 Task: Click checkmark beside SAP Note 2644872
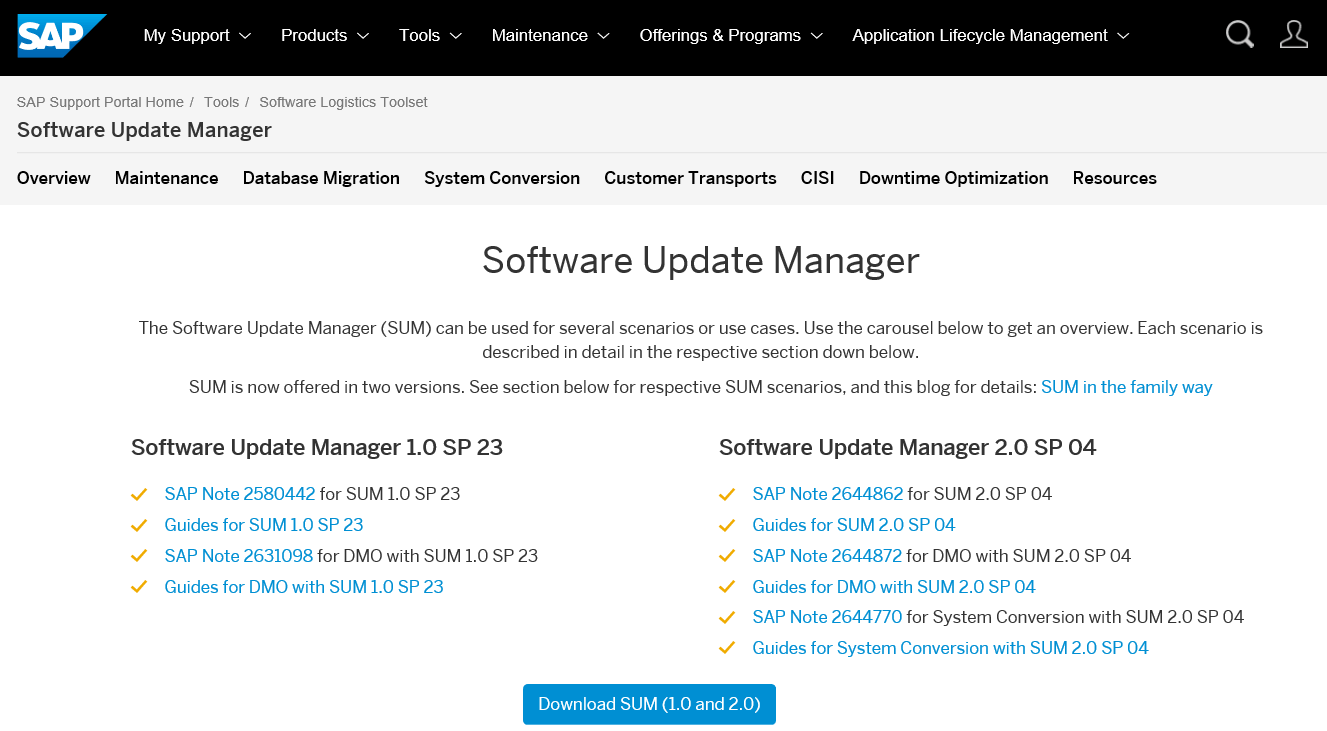click(x=727, y=556)
